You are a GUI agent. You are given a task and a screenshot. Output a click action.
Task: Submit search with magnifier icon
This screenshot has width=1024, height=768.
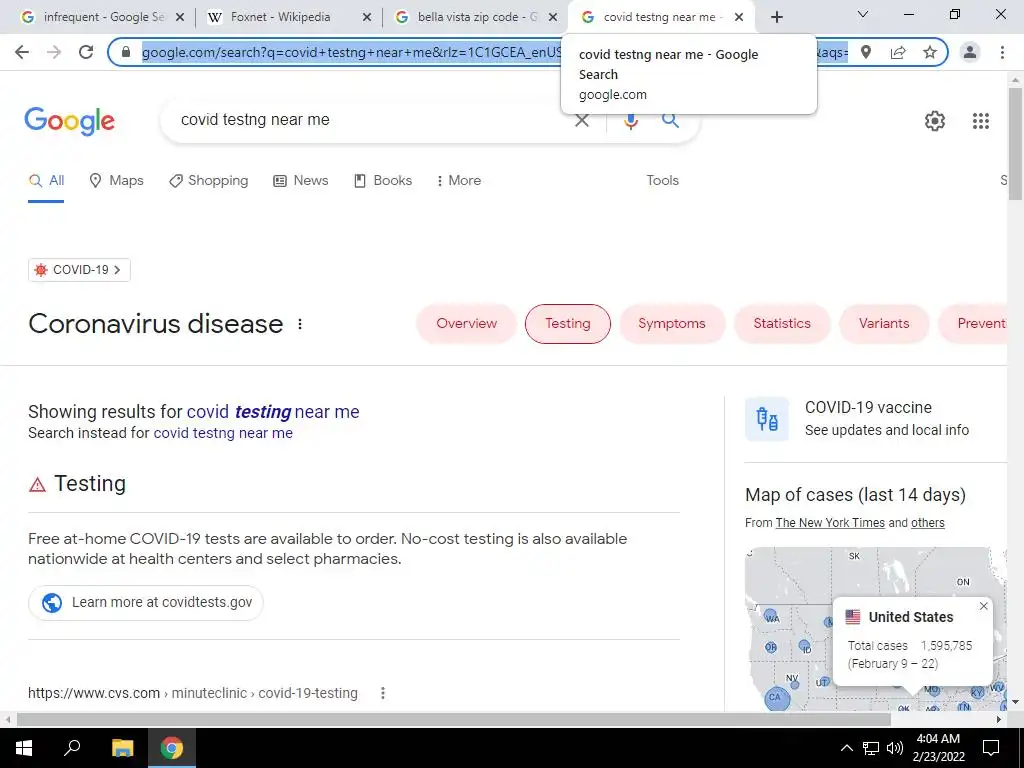tap(670, 120)
